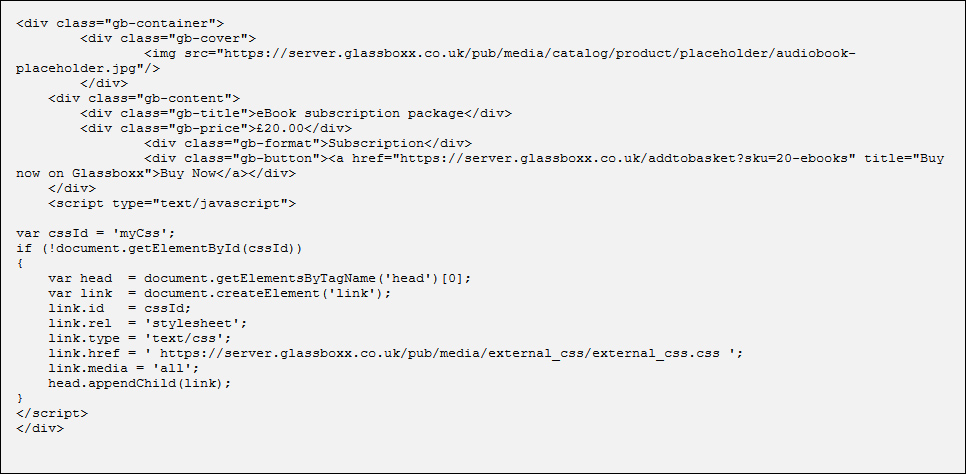Click the getElementsByTagName('head') line
Image resolution: width=966 pixels, height=474 pixels.
259,278
